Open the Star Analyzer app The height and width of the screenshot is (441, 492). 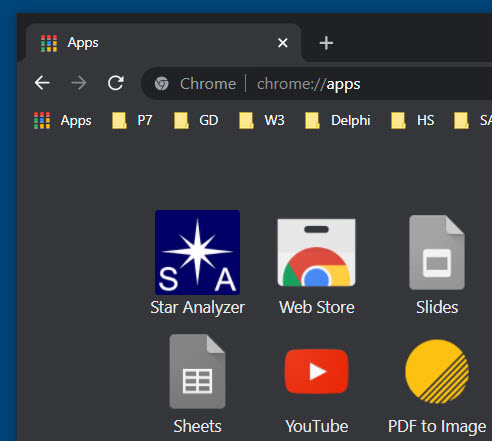(197, 252)
